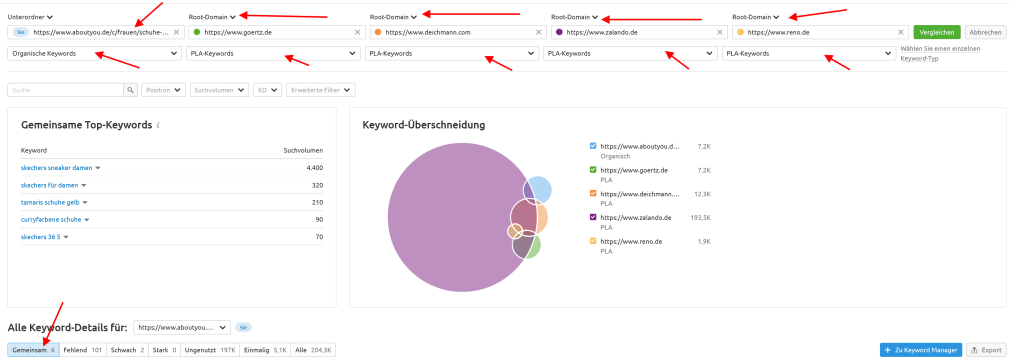This screenshot has height=363, width=1010.
Task: Toggle reno.de checkbox in legend
Action: pyautogui.click(x=593, y=241)
